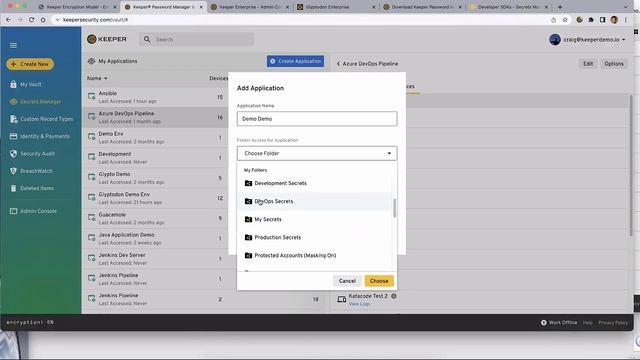Choose the DevOps Secrets folder
640x360 pixels.
tap(315, 201)
